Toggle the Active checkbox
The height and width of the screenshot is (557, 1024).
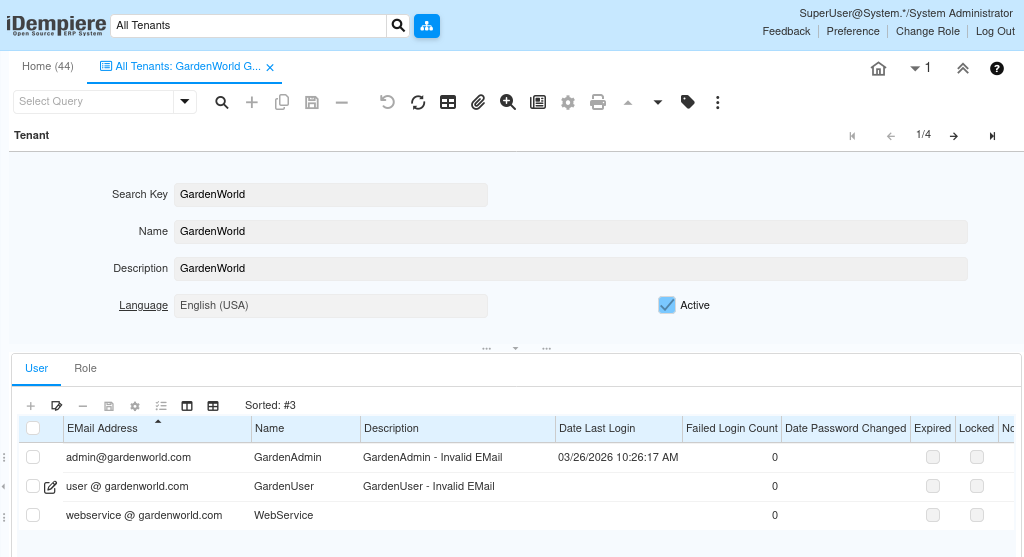pyautogui.click(x=667, y=305)
